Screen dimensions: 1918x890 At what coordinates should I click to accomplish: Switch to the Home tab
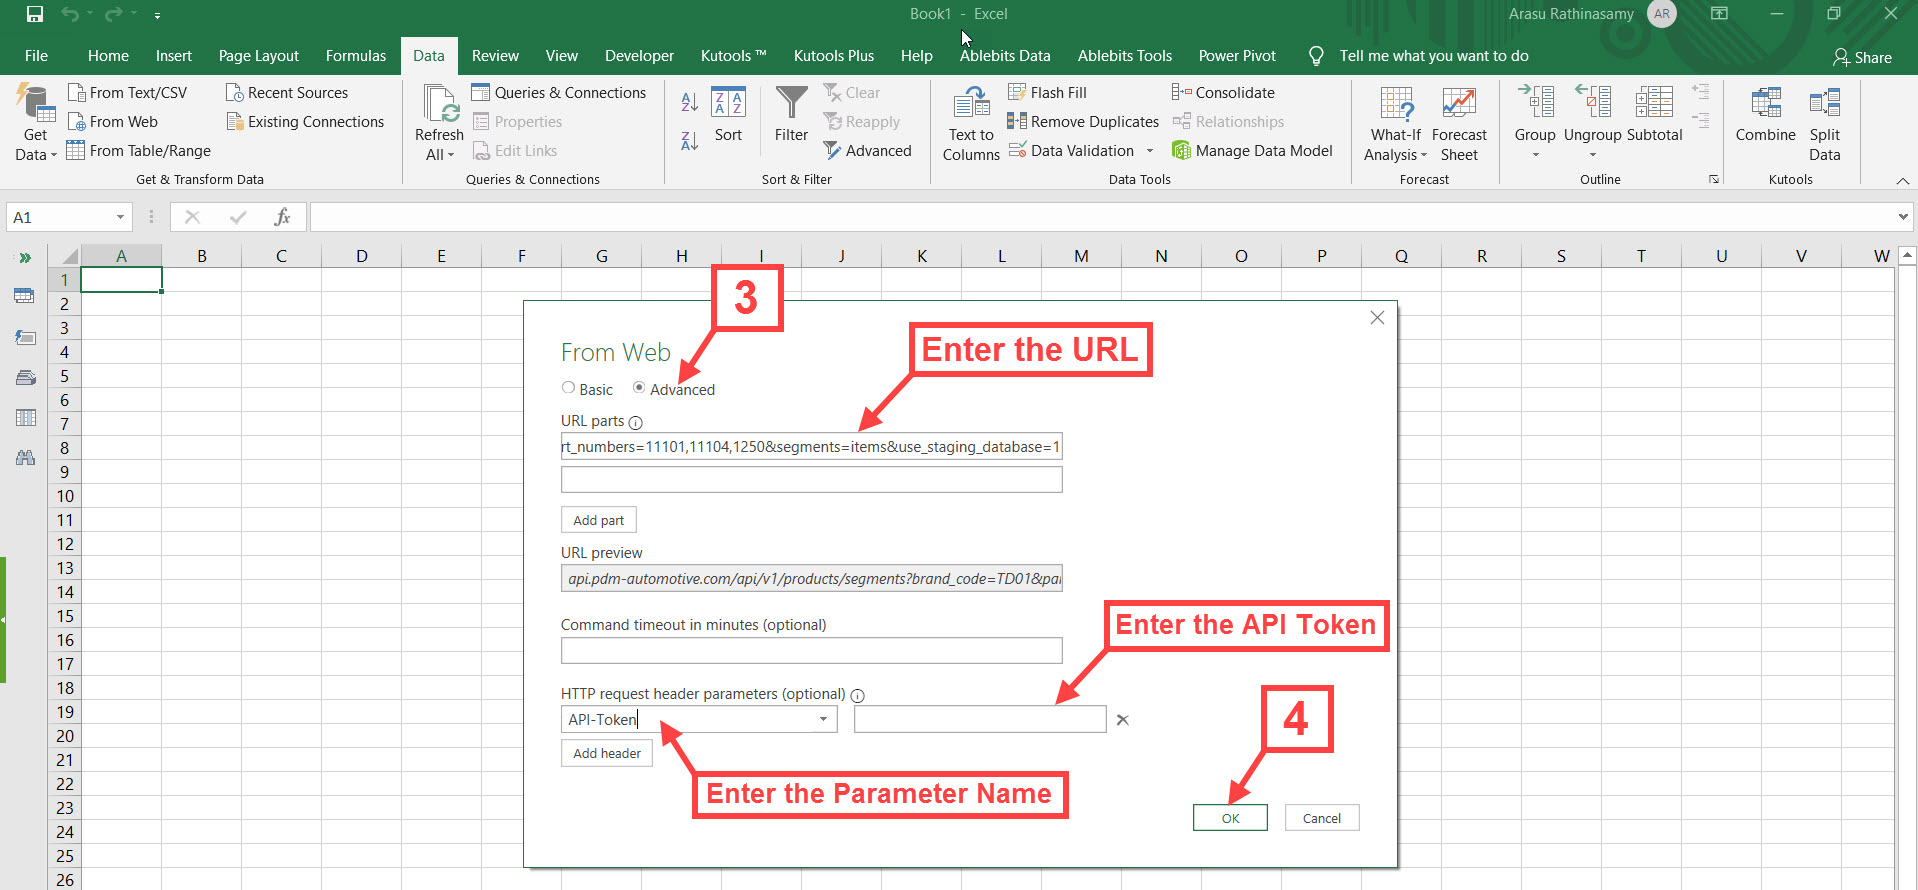click(108, 56)
